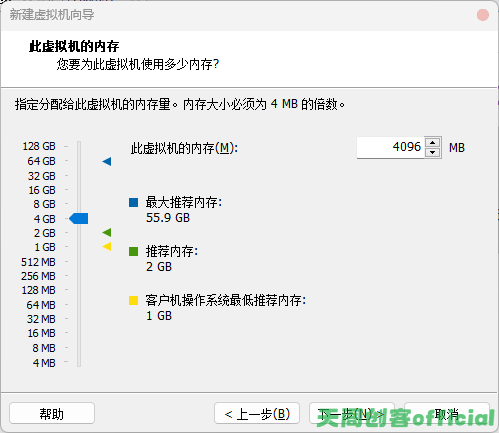Increase memory with the up spinner arrow

(433, 143)
